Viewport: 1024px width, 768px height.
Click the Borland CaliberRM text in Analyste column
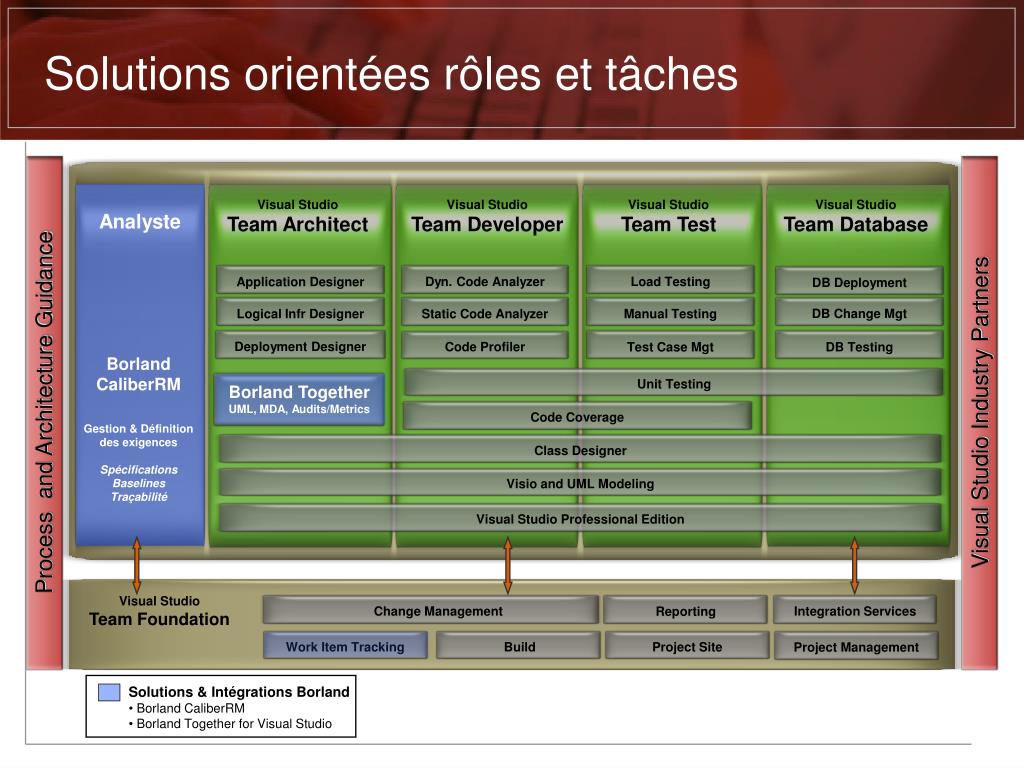(138, 374)
